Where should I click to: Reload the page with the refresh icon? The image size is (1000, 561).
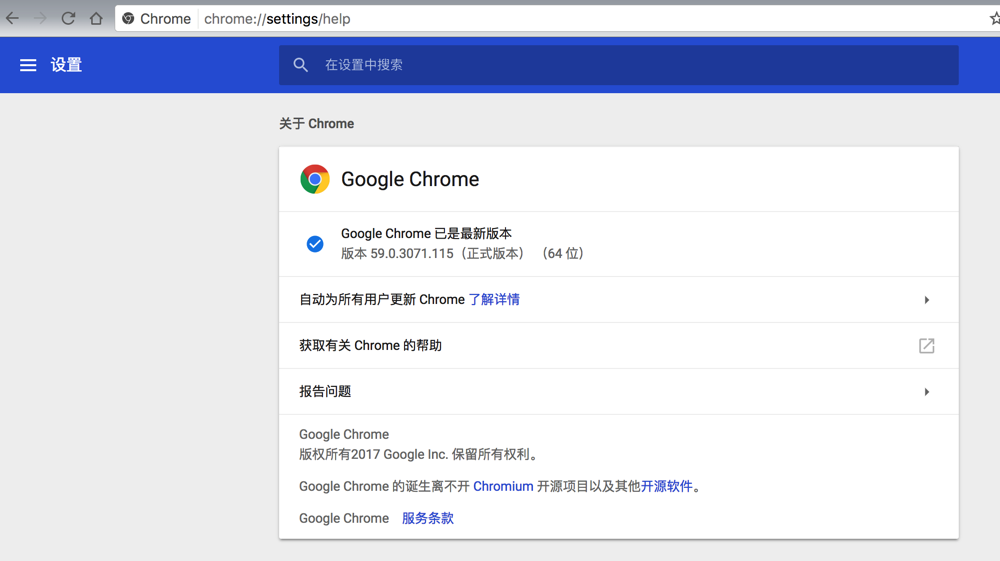click(x=68, y=18)
